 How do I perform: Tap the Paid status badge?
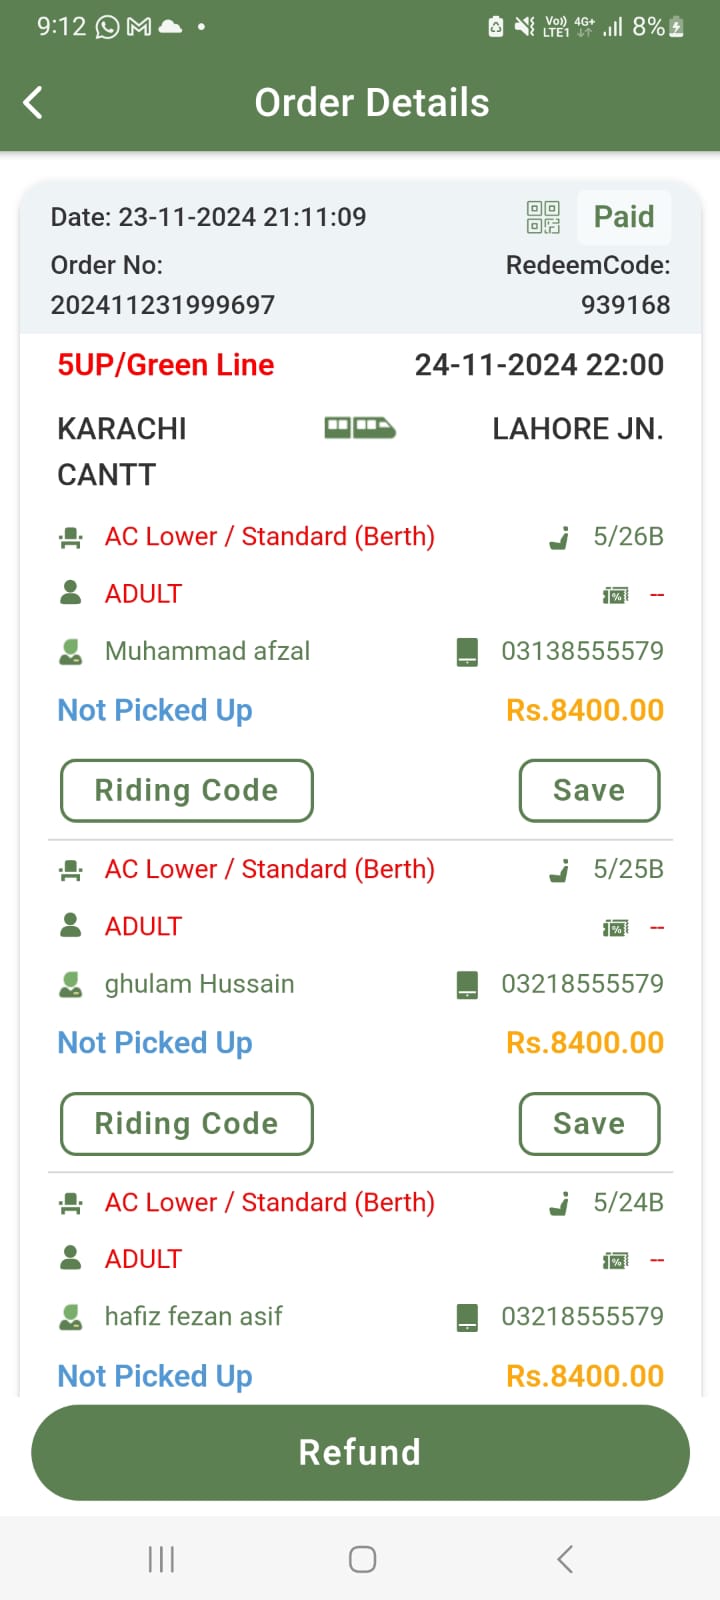(x=624, y=217)
